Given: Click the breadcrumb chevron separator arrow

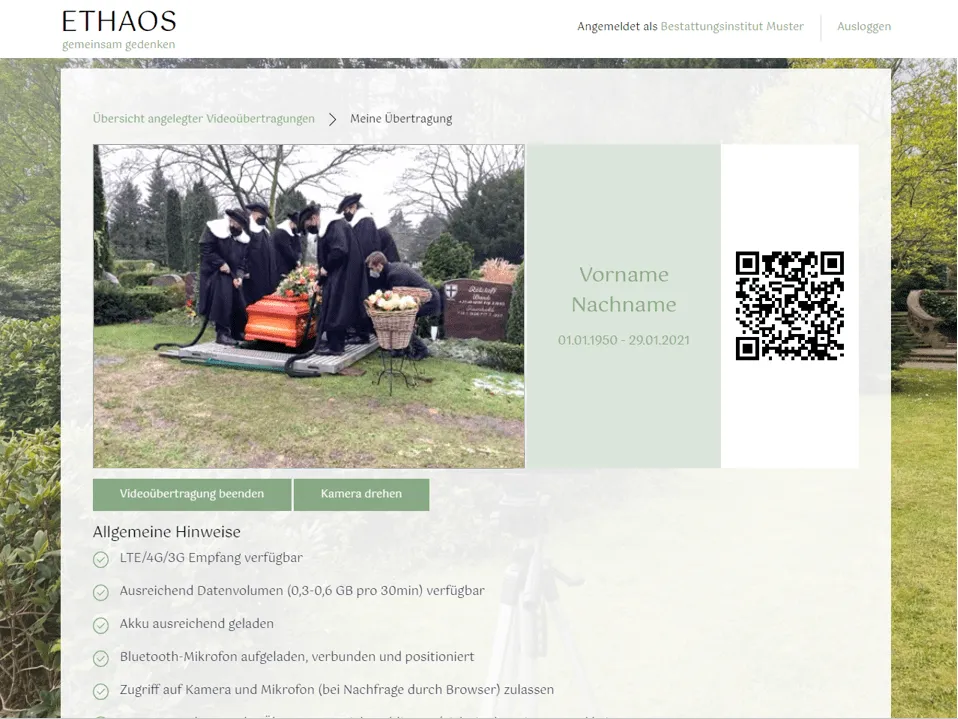Looking at the screenshot, I should 333,119.
